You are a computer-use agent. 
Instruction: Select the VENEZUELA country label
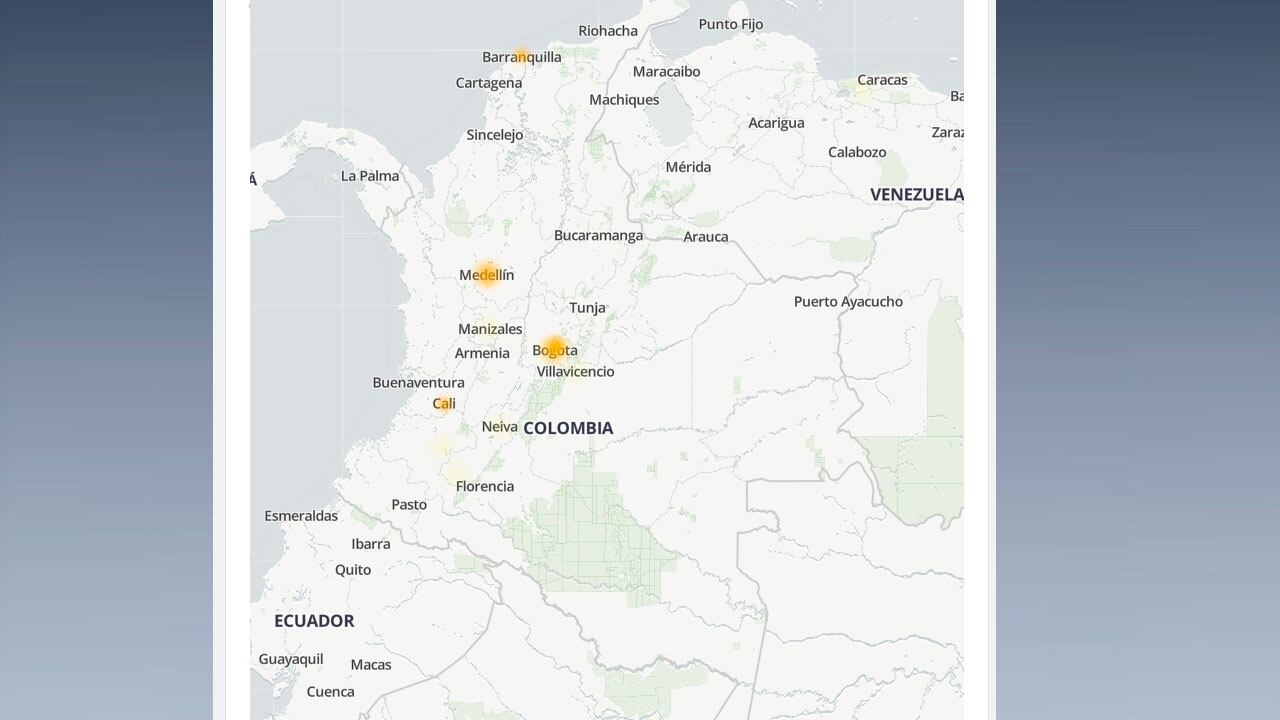click(x=916, y=194)
